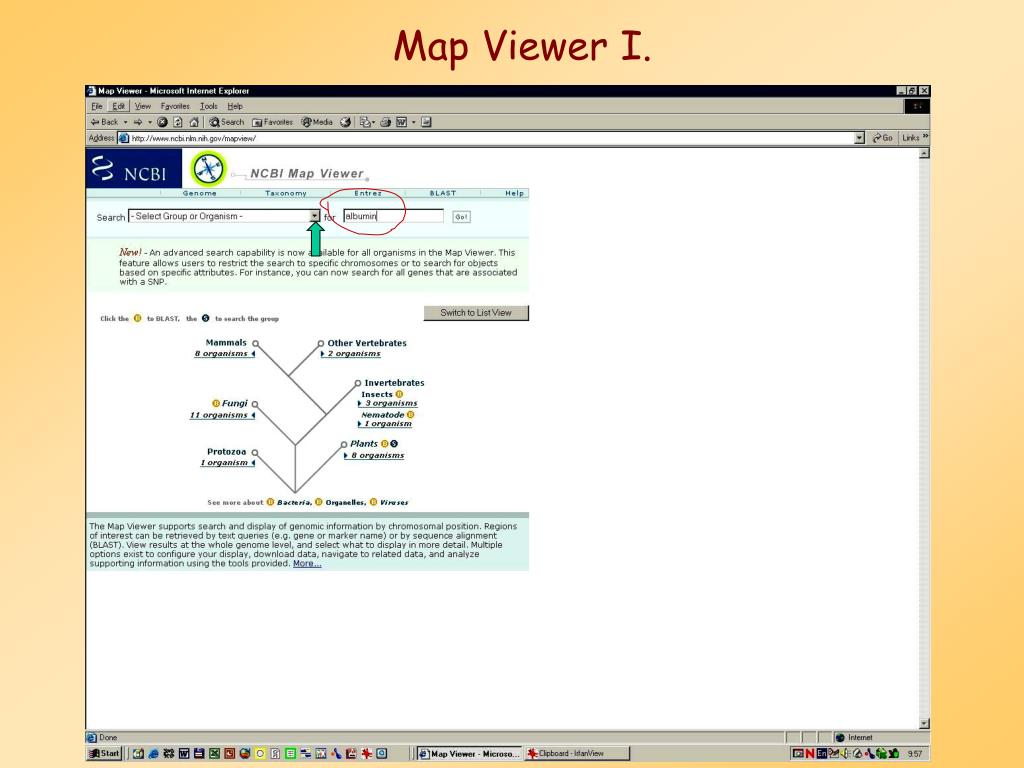Click the BLAST icon next to Nematode
Screen dimensions: 1024x768
click(411, 414)
